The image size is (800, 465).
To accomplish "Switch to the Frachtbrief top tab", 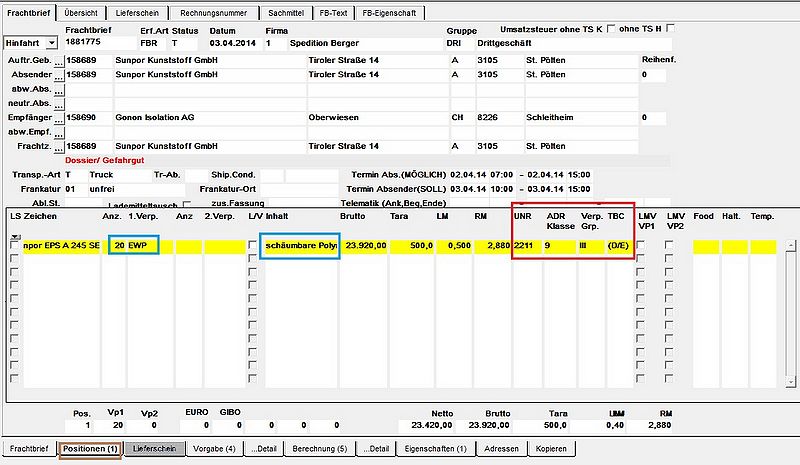I will click(29, 13).
